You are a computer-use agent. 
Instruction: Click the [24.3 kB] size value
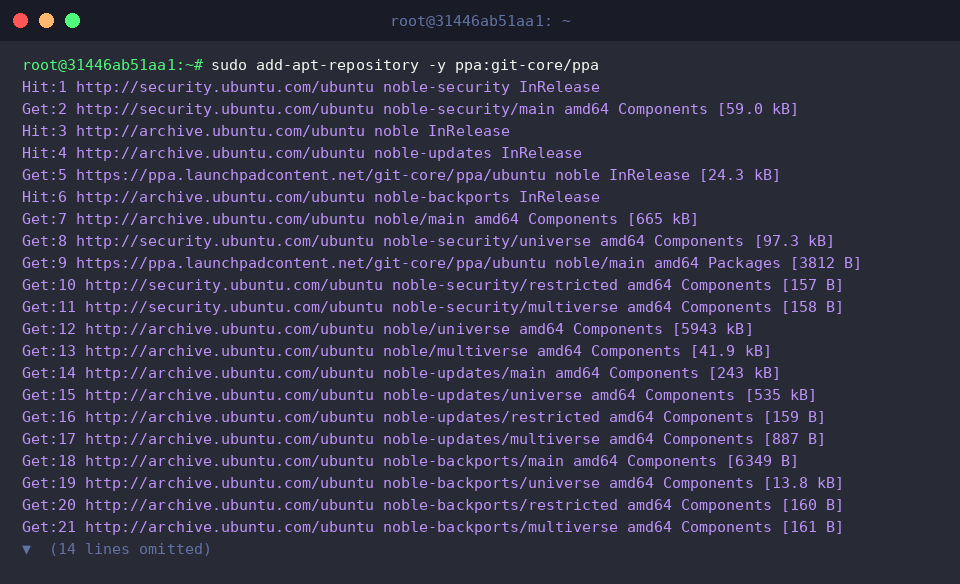click(740, 175)
